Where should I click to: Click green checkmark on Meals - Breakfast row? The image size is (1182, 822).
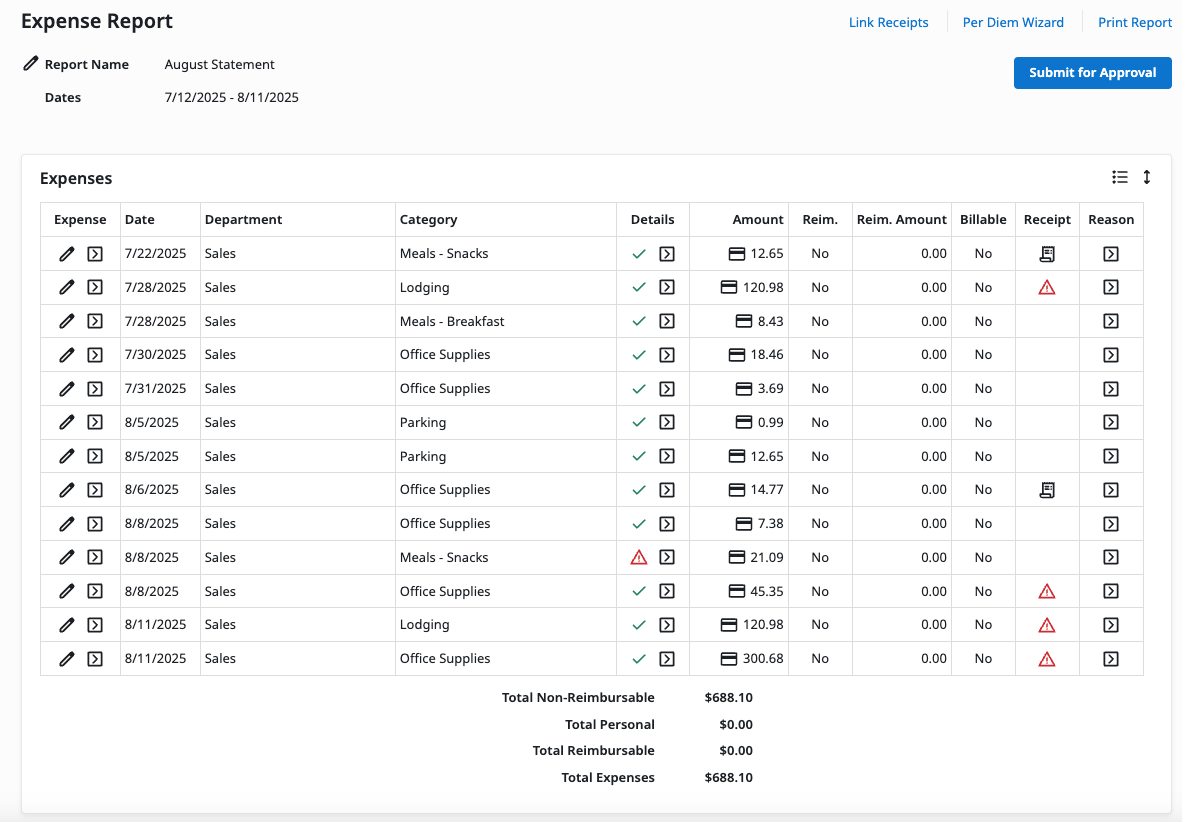click(639, 322)
